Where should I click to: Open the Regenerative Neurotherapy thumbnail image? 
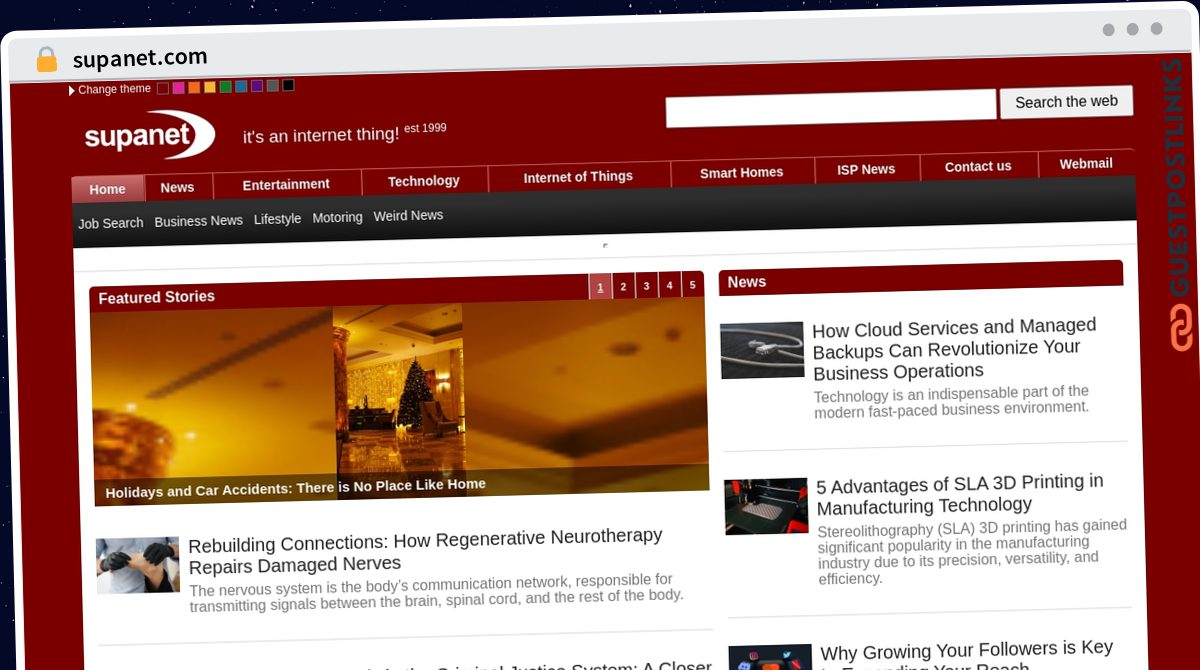138,565
